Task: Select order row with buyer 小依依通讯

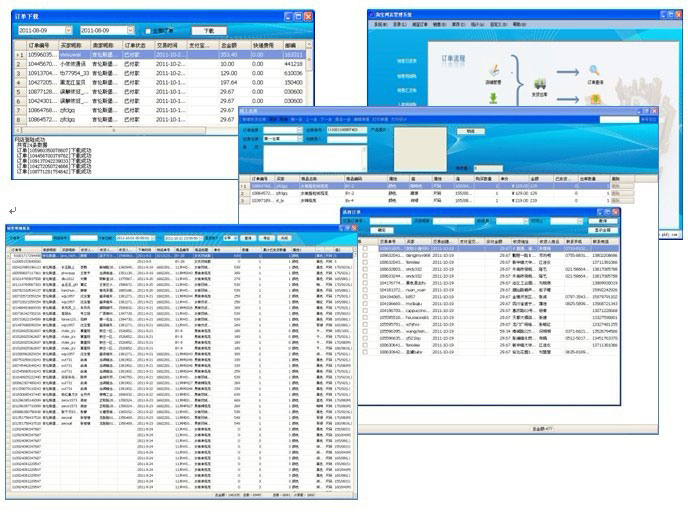Action: pyautogui.click(x=161, y=64)
